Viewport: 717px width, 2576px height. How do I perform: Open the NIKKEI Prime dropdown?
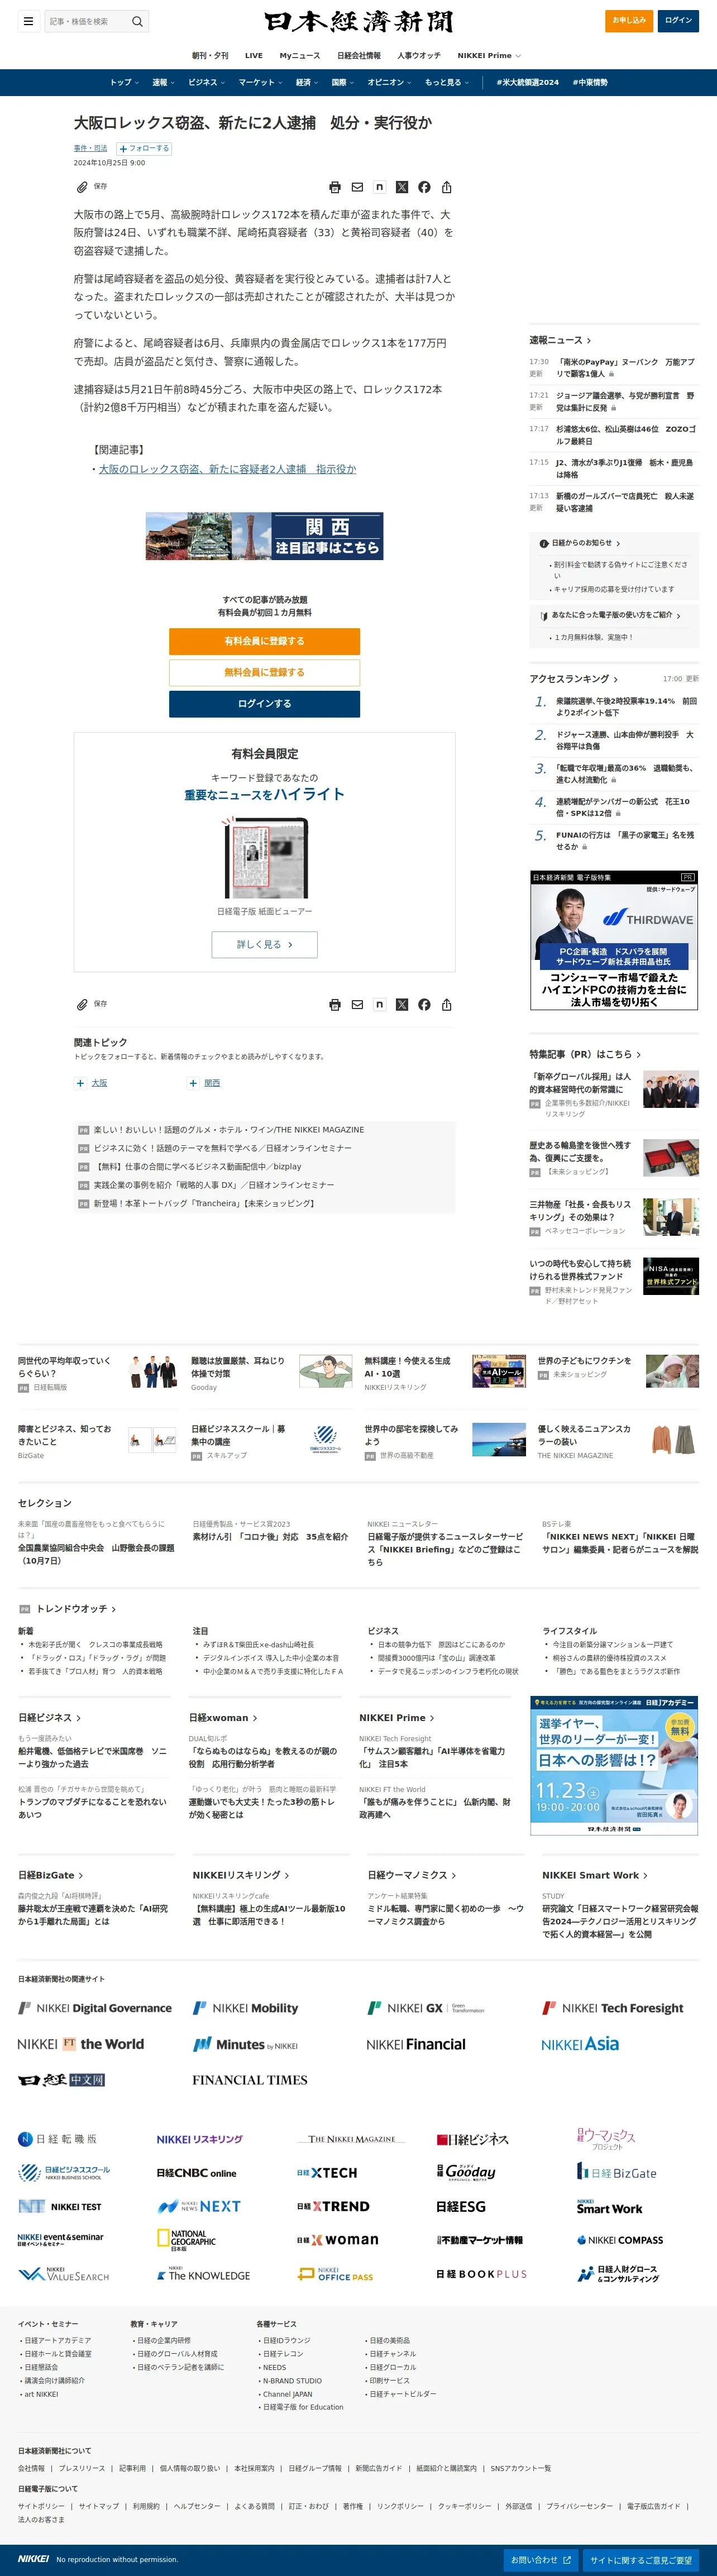coord(489,56)
